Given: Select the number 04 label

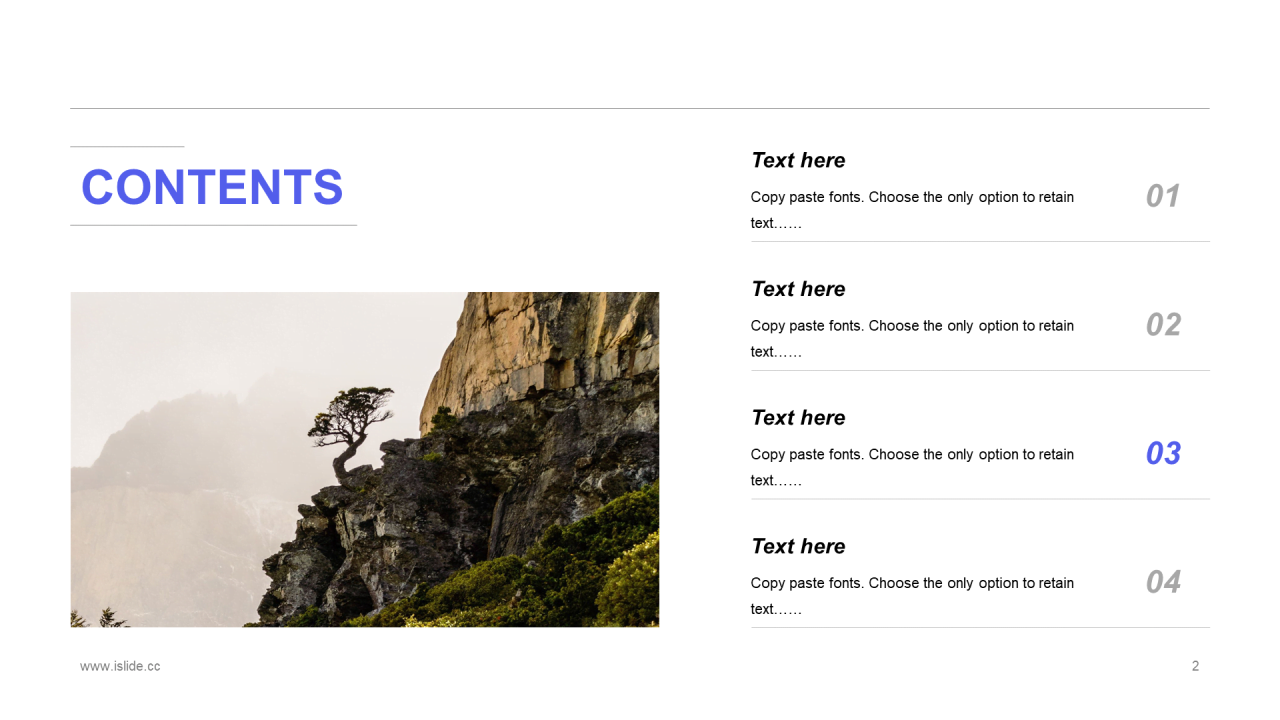Looking at the screenshot, I should (x=1163, y=582).
